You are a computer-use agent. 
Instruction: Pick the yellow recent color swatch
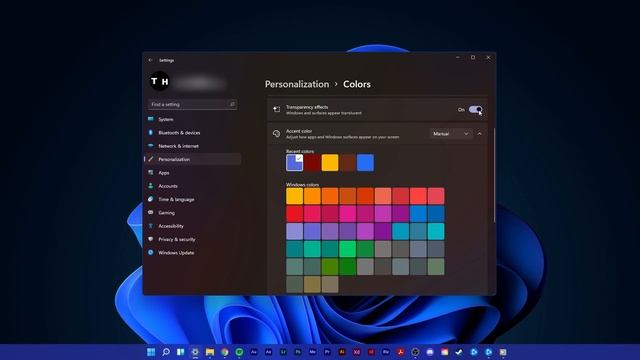(x=330, y=163)
